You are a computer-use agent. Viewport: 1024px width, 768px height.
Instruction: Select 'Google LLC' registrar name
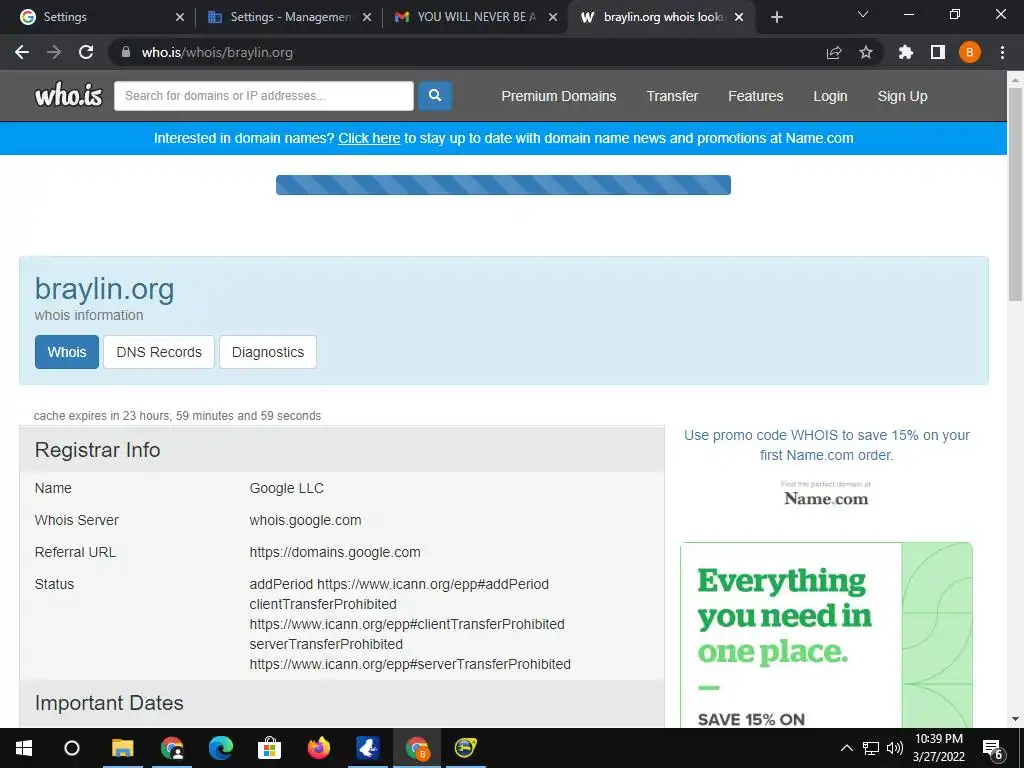(x=287, y=488)
